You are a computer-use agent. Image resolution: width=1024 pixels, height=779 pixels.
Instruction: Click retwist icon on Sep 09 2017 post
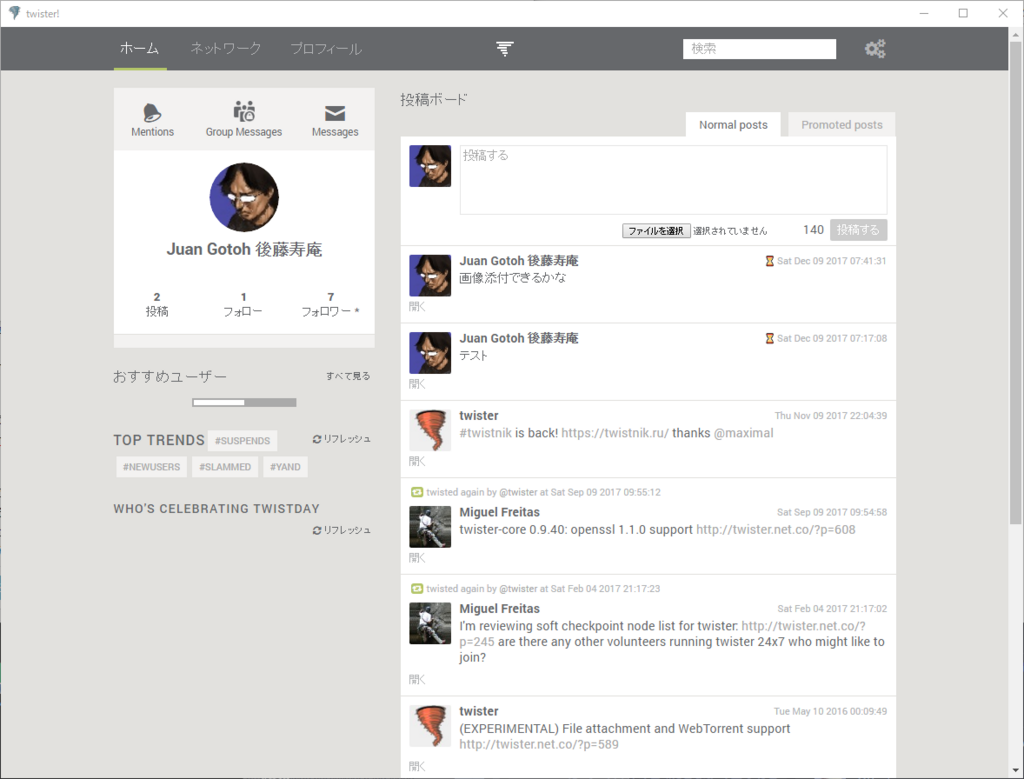[x=417, y=492]
